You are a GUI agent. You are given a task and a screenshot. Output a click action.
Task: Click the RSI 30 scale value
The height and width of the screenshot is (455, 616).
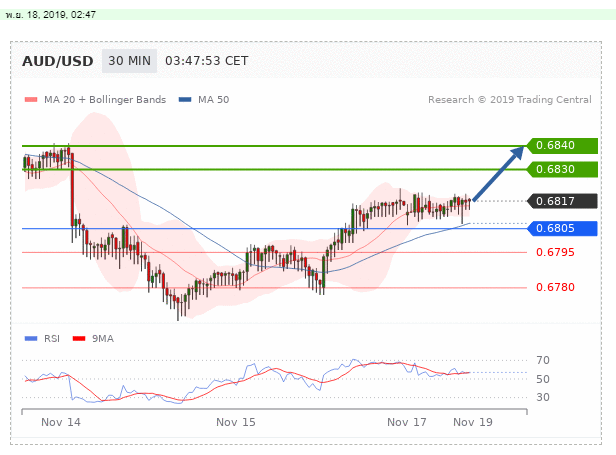tap(543, 397)
